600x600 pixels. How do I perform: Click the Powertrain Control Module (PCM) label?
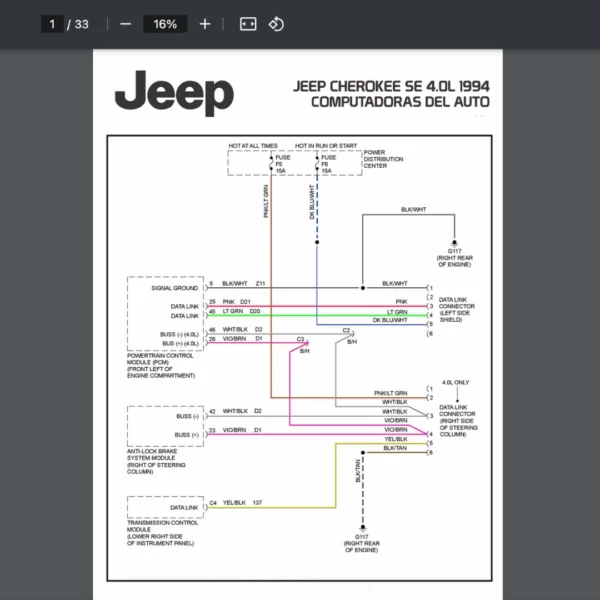(x=161, y=365)
